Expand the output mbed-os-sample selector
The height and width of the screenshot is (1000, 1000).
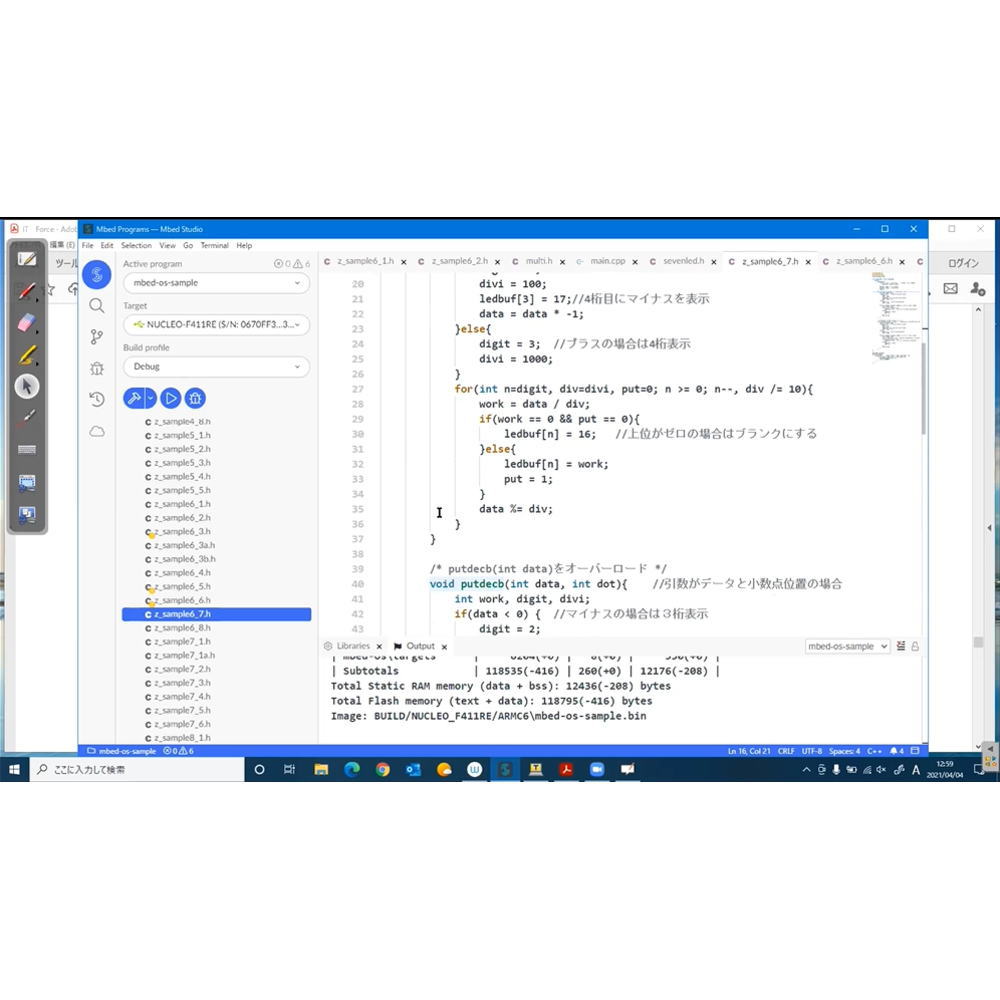point(847,646)
